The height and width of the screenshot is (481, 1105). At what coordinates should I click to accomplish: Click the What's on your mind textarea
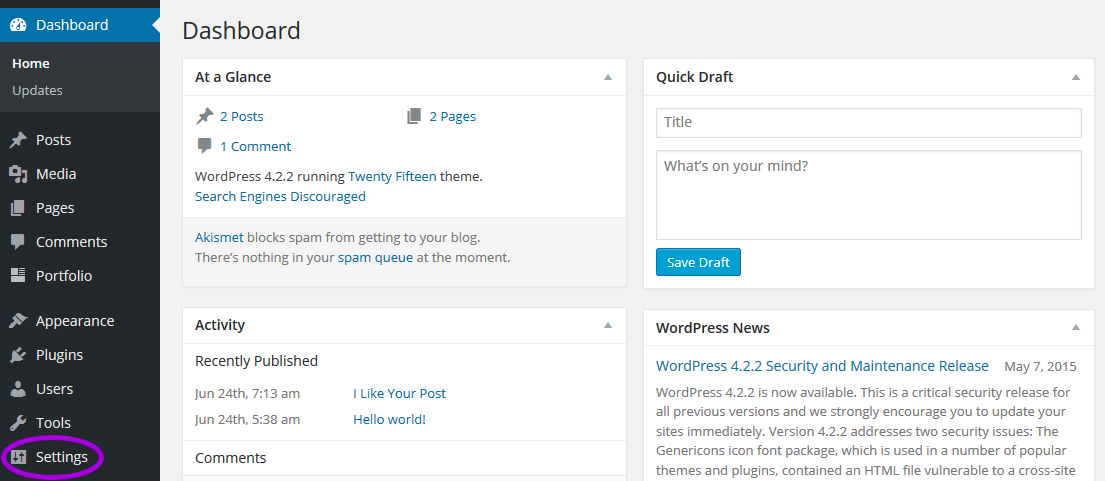pyautogui.click(x=869, y=195)
